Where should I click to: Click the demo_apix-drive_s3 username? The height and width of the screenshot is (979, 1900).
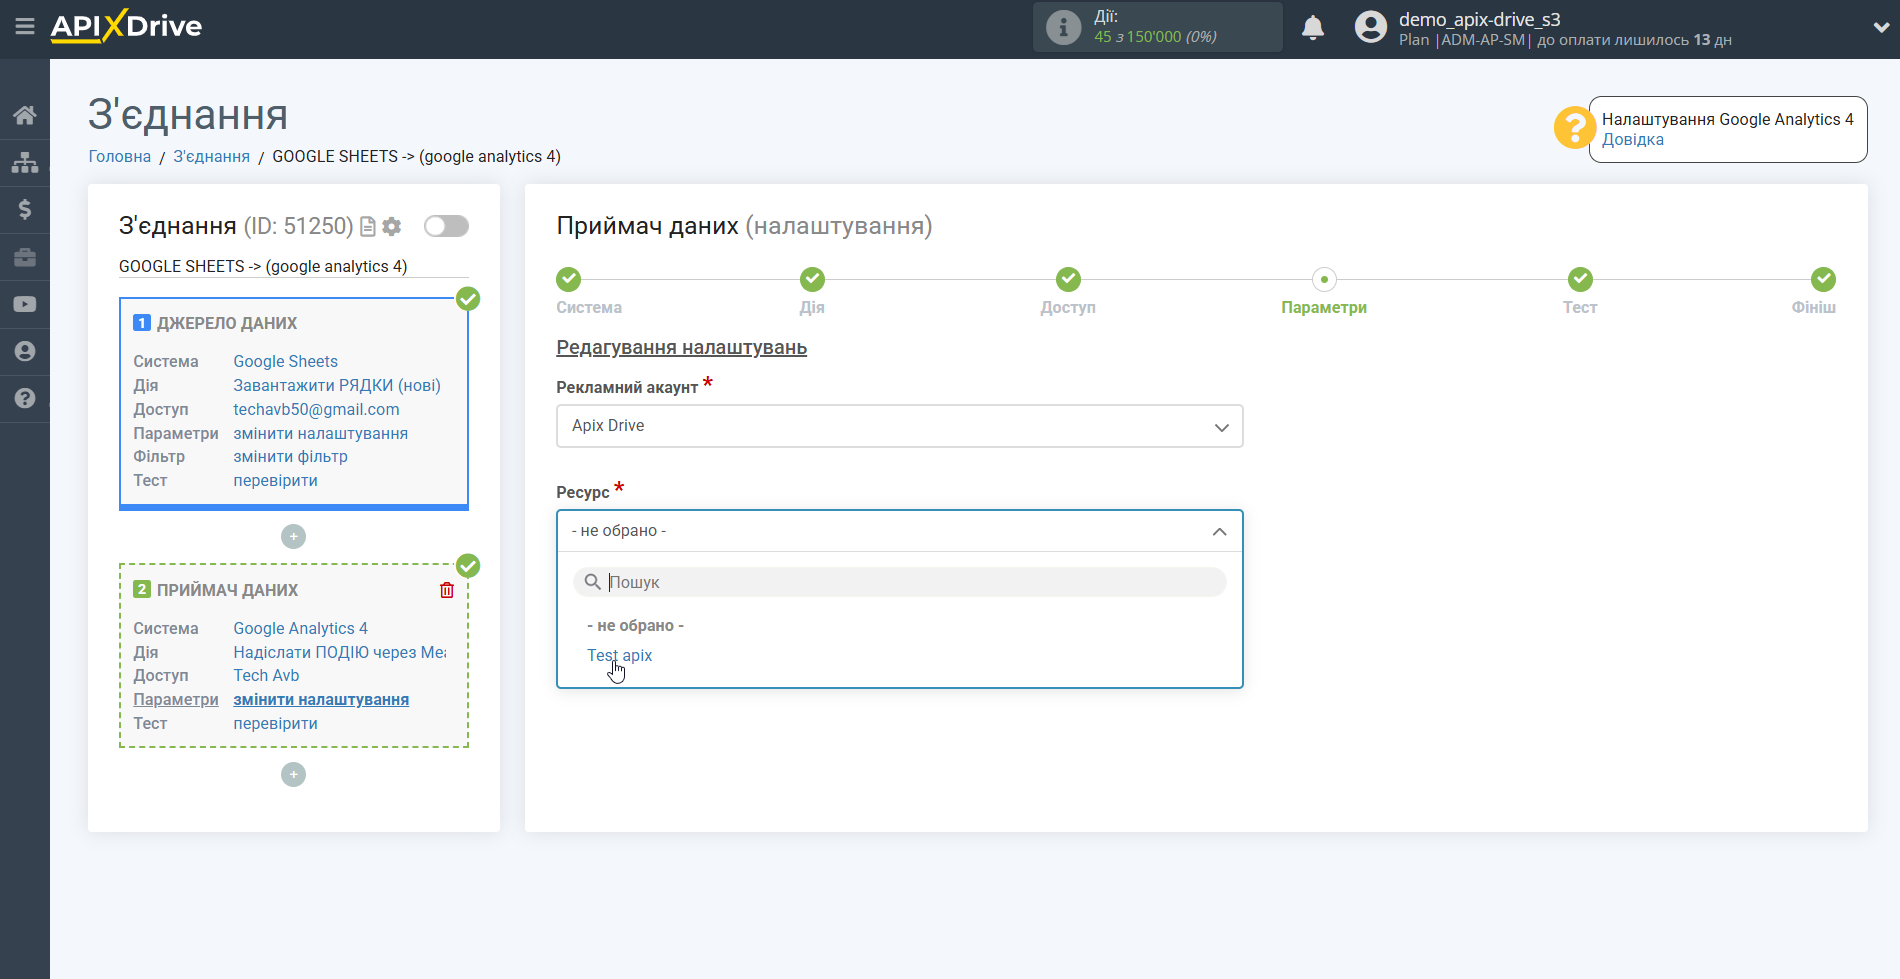(1479, 19)
